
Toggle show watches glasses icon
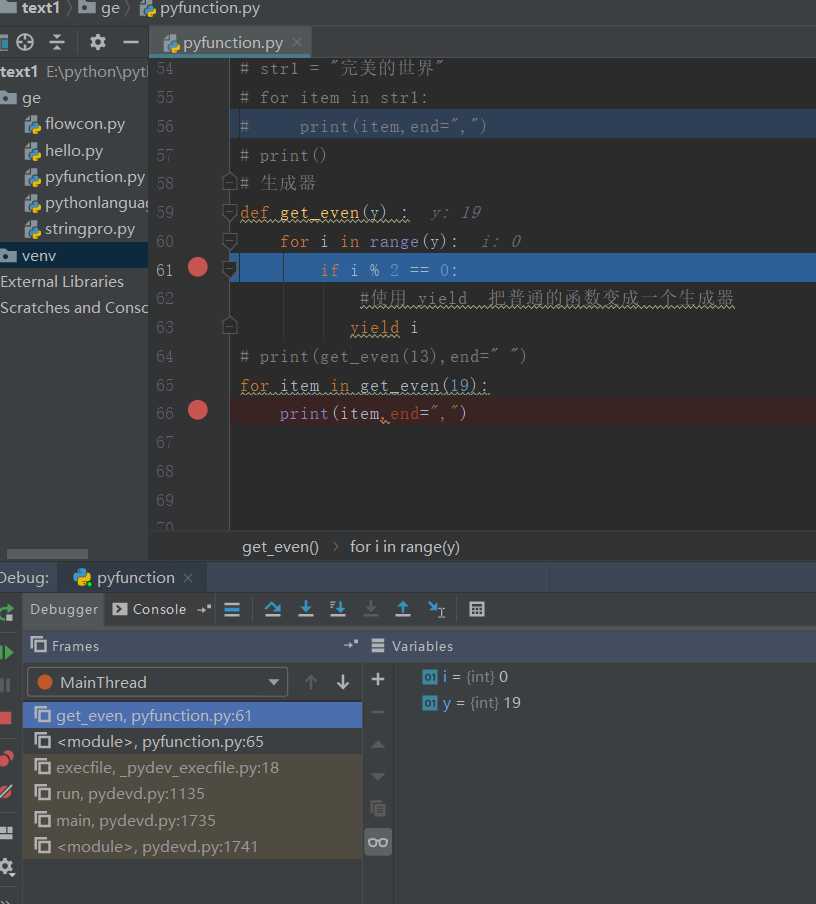tap(378, 842)
